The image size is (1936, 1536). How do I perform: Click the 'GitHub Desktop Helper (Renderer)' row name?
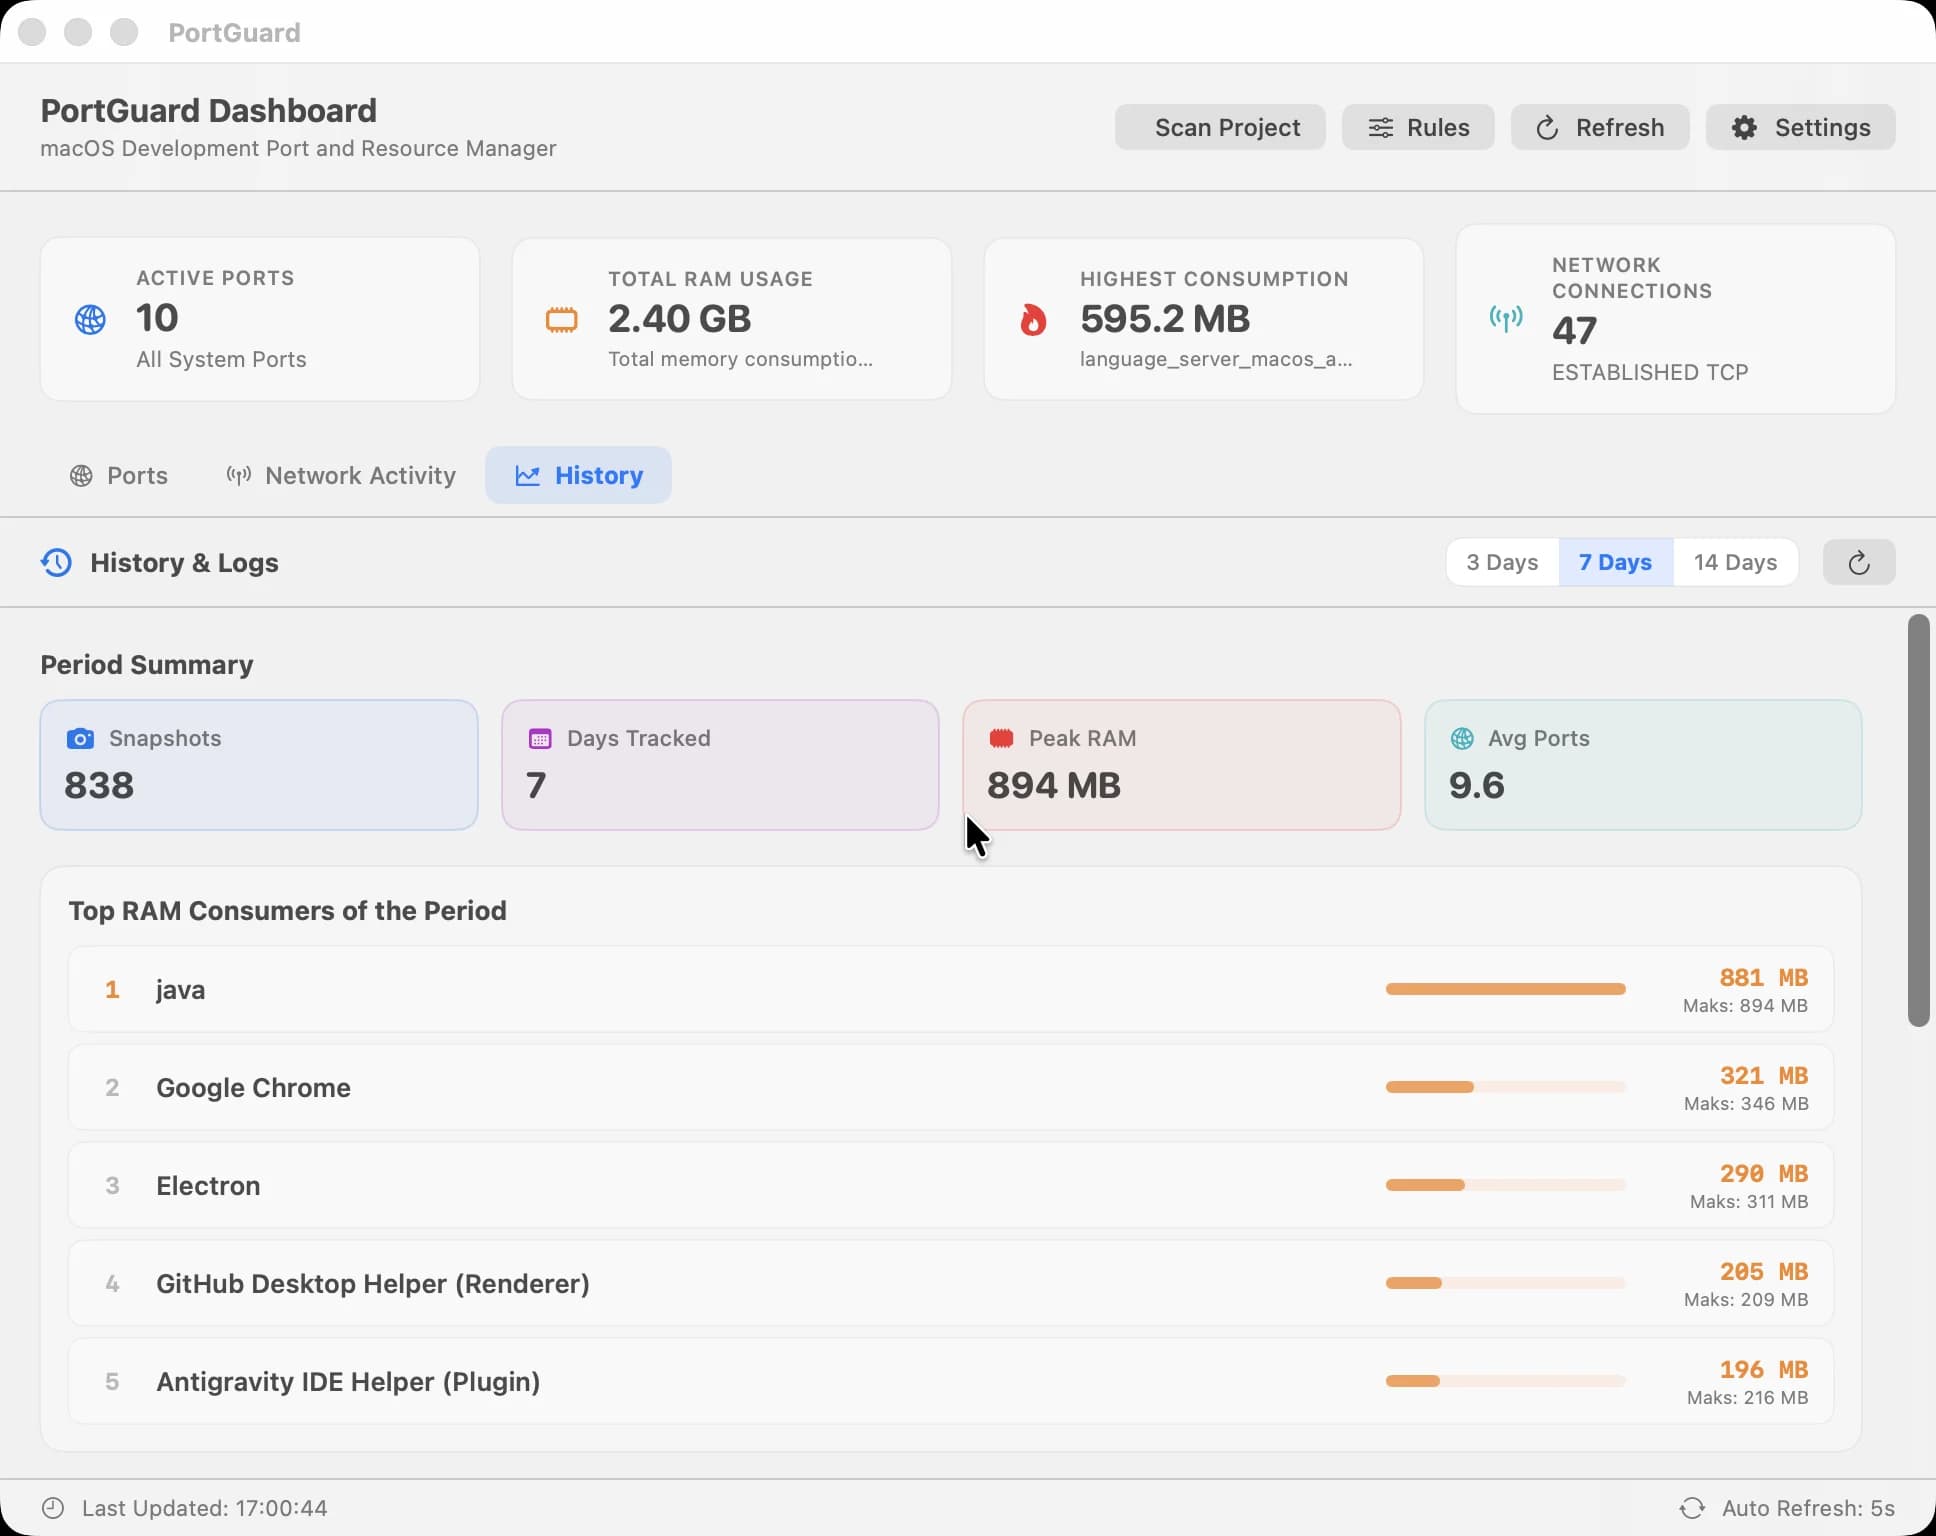tap(373, 1283)
